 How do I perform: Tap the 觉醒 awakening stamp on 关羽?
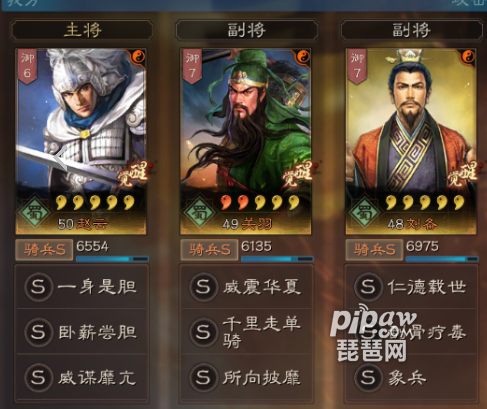(299, 173)
